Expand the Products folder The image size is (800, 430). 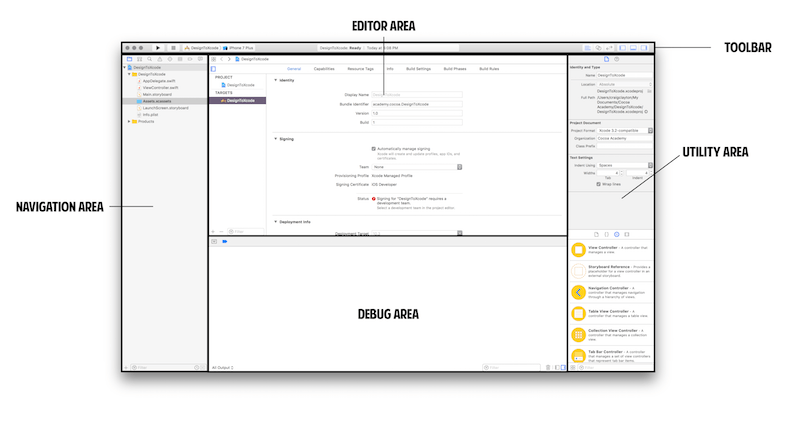pyautogui.click(x=129, y=121)
